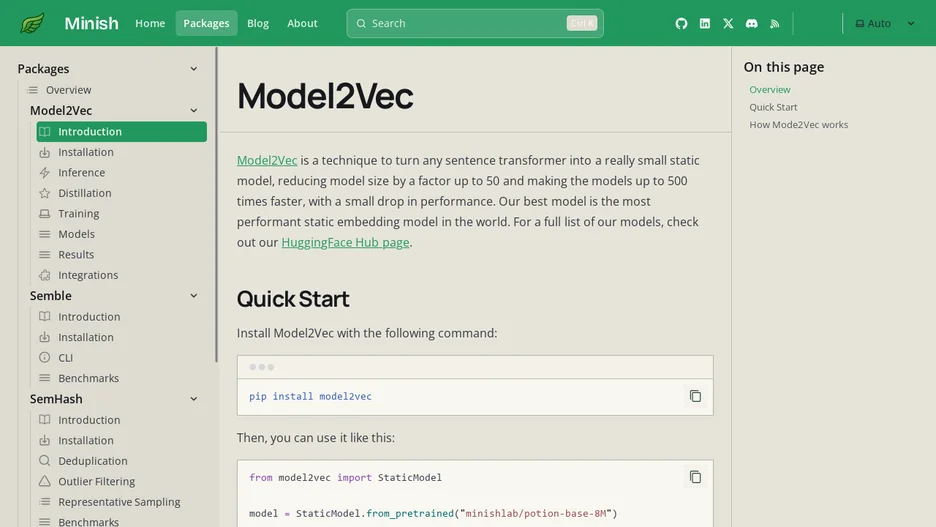This screenshot has width=936, height=527.
Task: Click the Deduplication magnifier icon
Action: (x=45, y=461)
